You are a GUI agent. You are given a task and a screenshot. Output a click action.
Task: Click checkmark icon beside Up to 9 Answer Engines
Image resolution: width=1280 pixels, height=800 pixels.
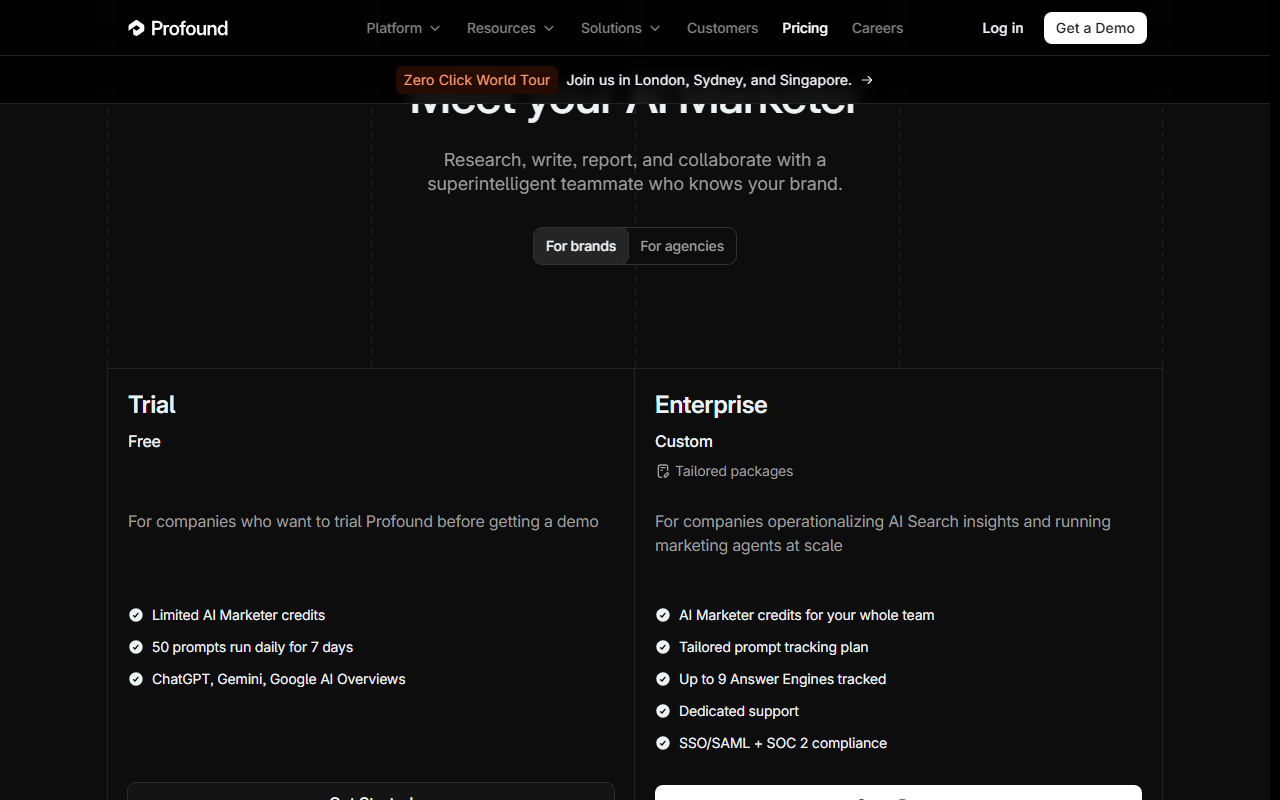(x=662, y=679)
